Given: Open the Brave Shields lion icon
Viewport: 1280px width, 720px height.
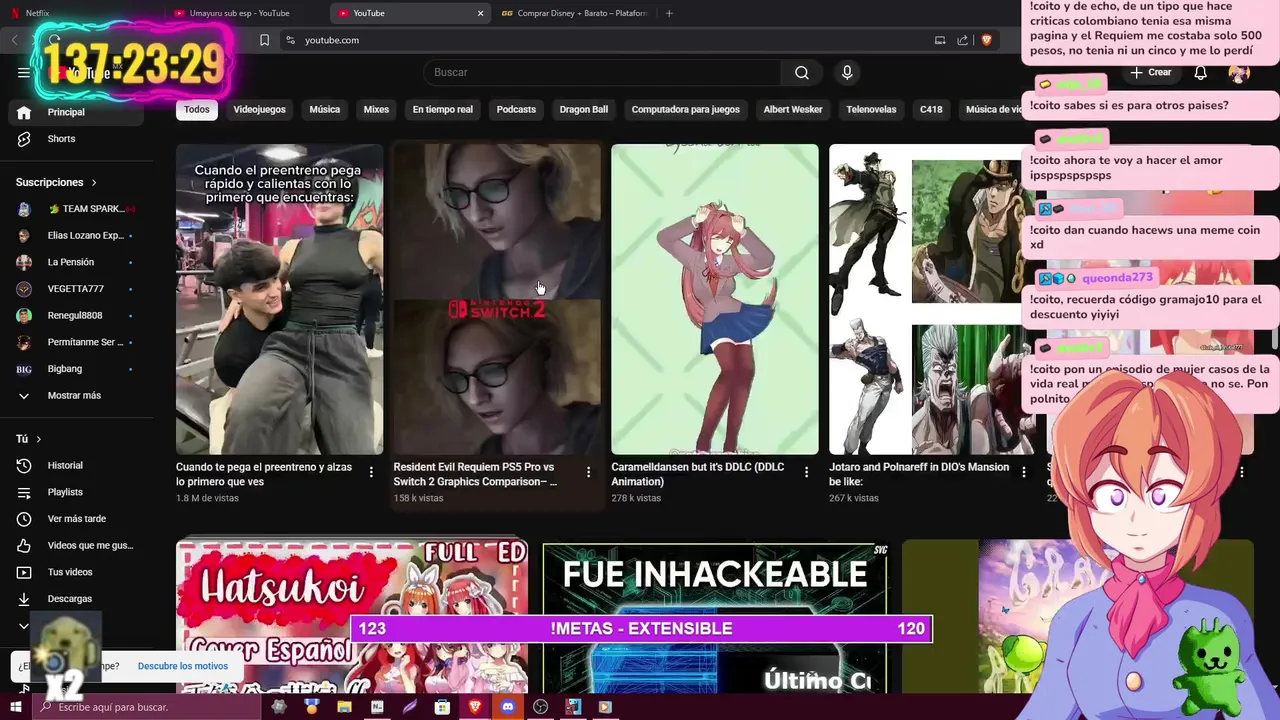Looking at the screenshot, I should (x=986, y=40).
